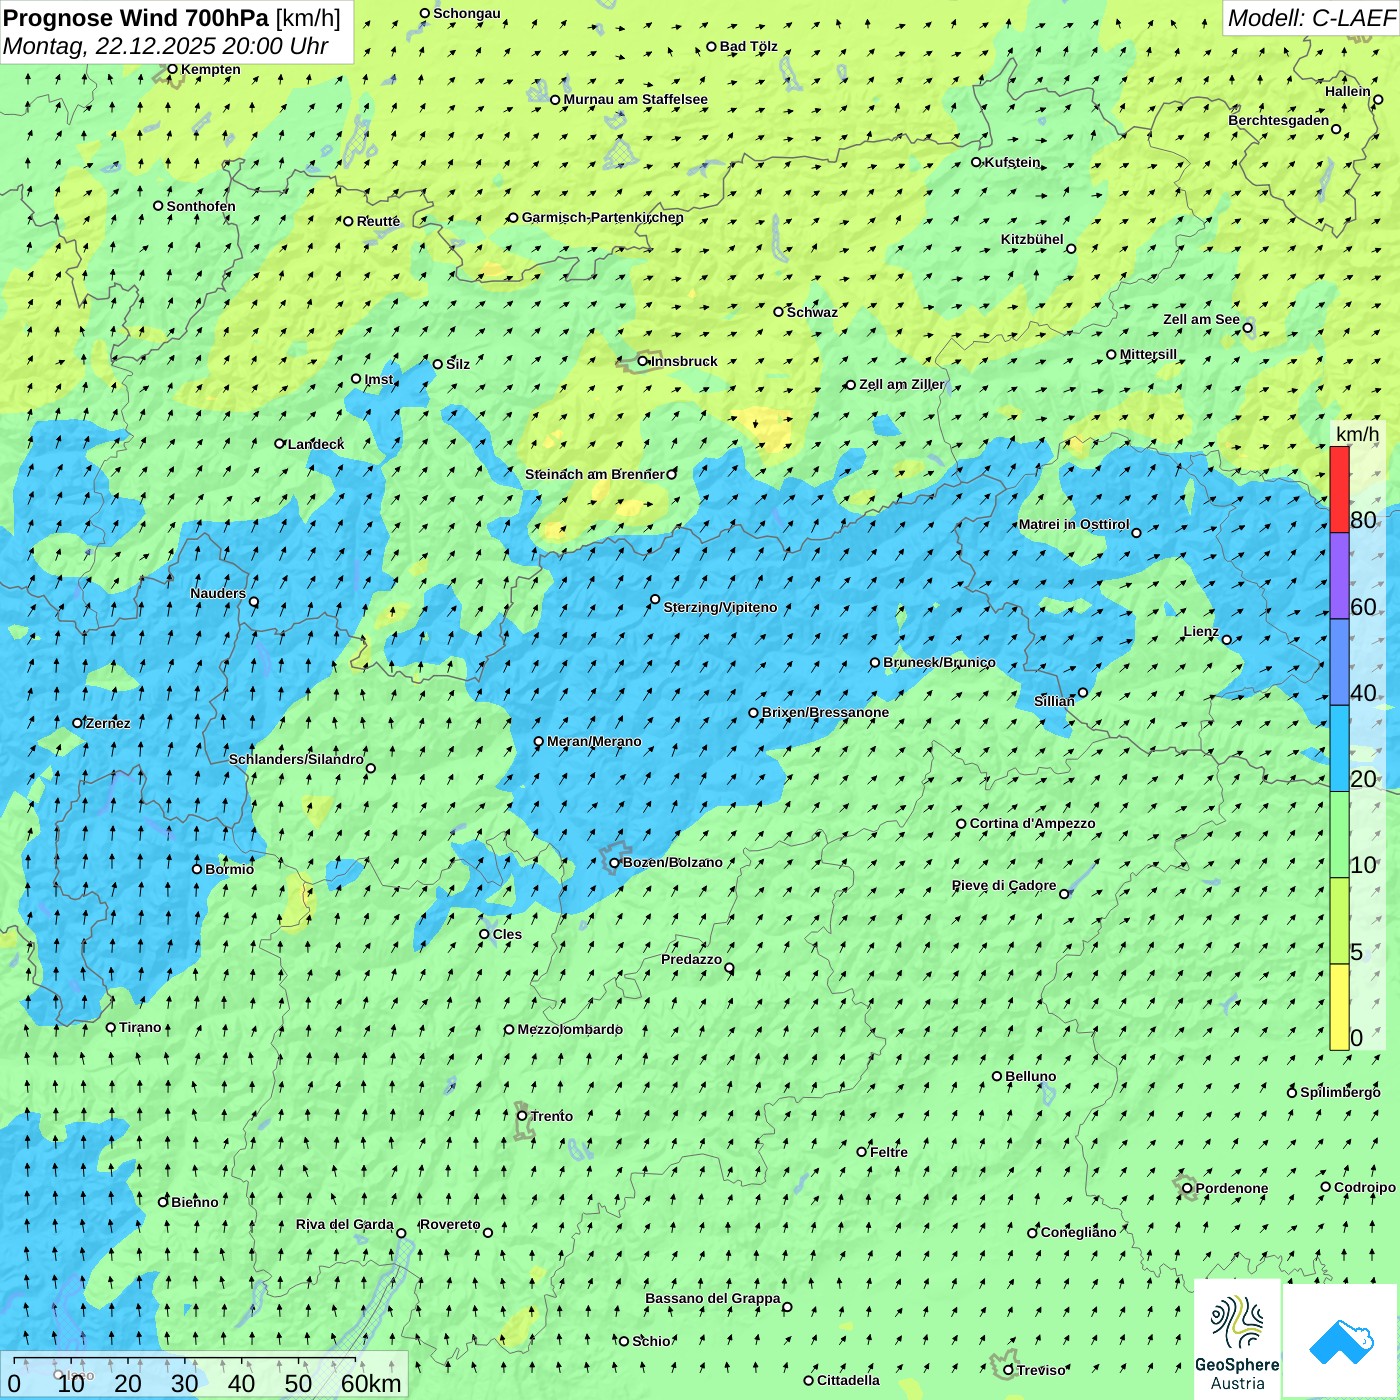
Task: Click the Sonthofen city label
Action: pos(201,206)
